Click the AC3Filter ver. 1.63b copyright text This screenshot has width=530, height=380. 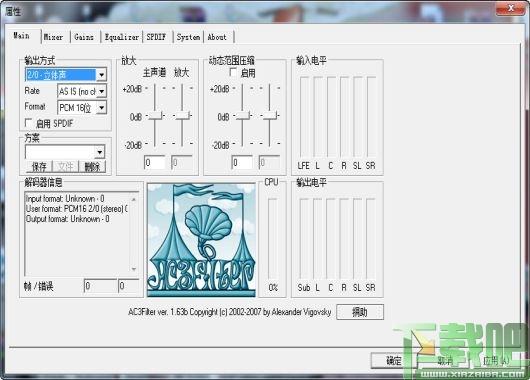pos(230,312)
